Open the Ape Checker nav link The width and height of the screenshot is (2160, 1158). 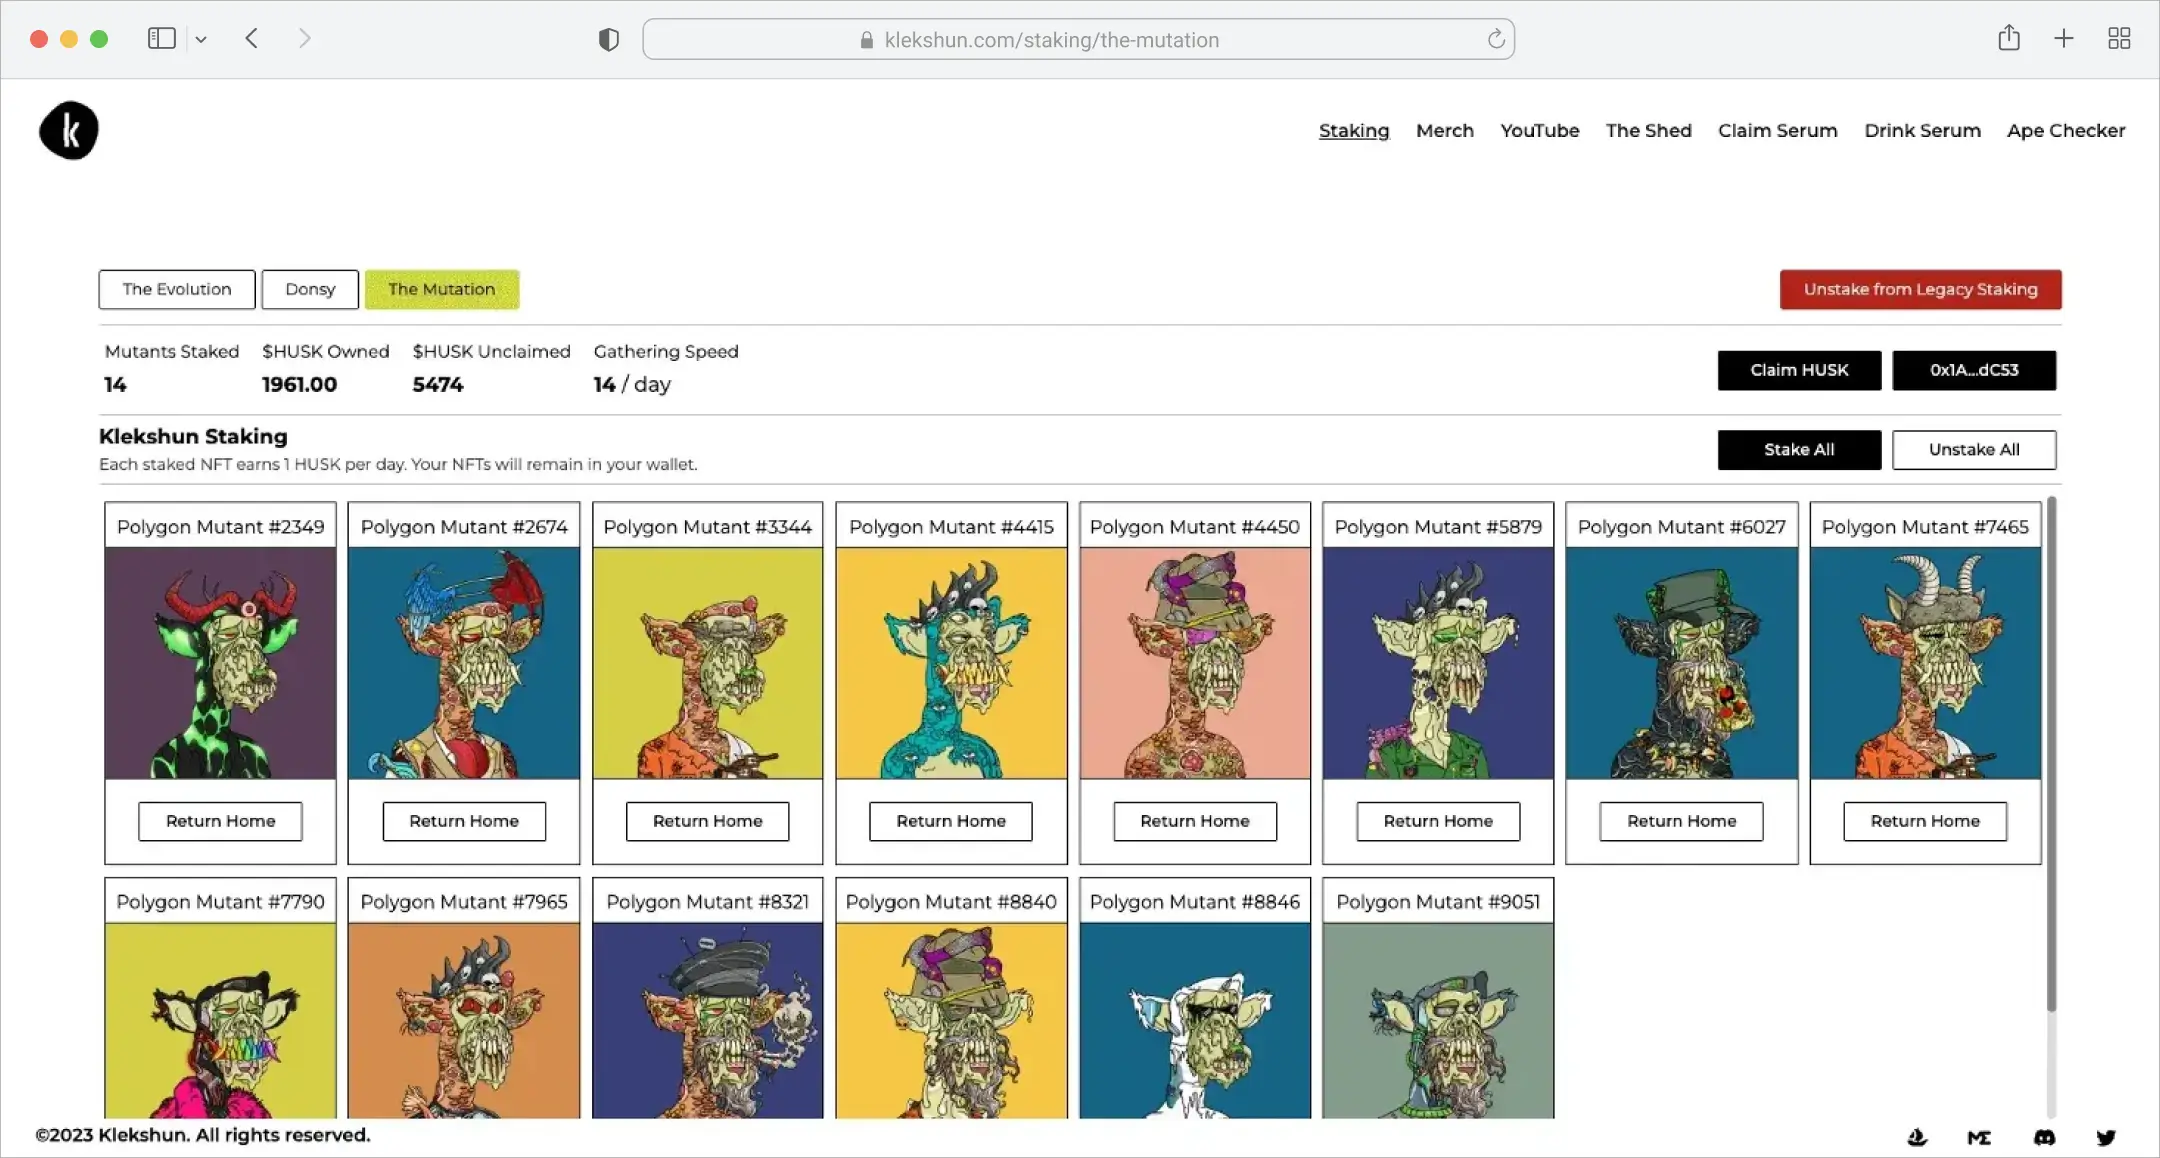2066,131
